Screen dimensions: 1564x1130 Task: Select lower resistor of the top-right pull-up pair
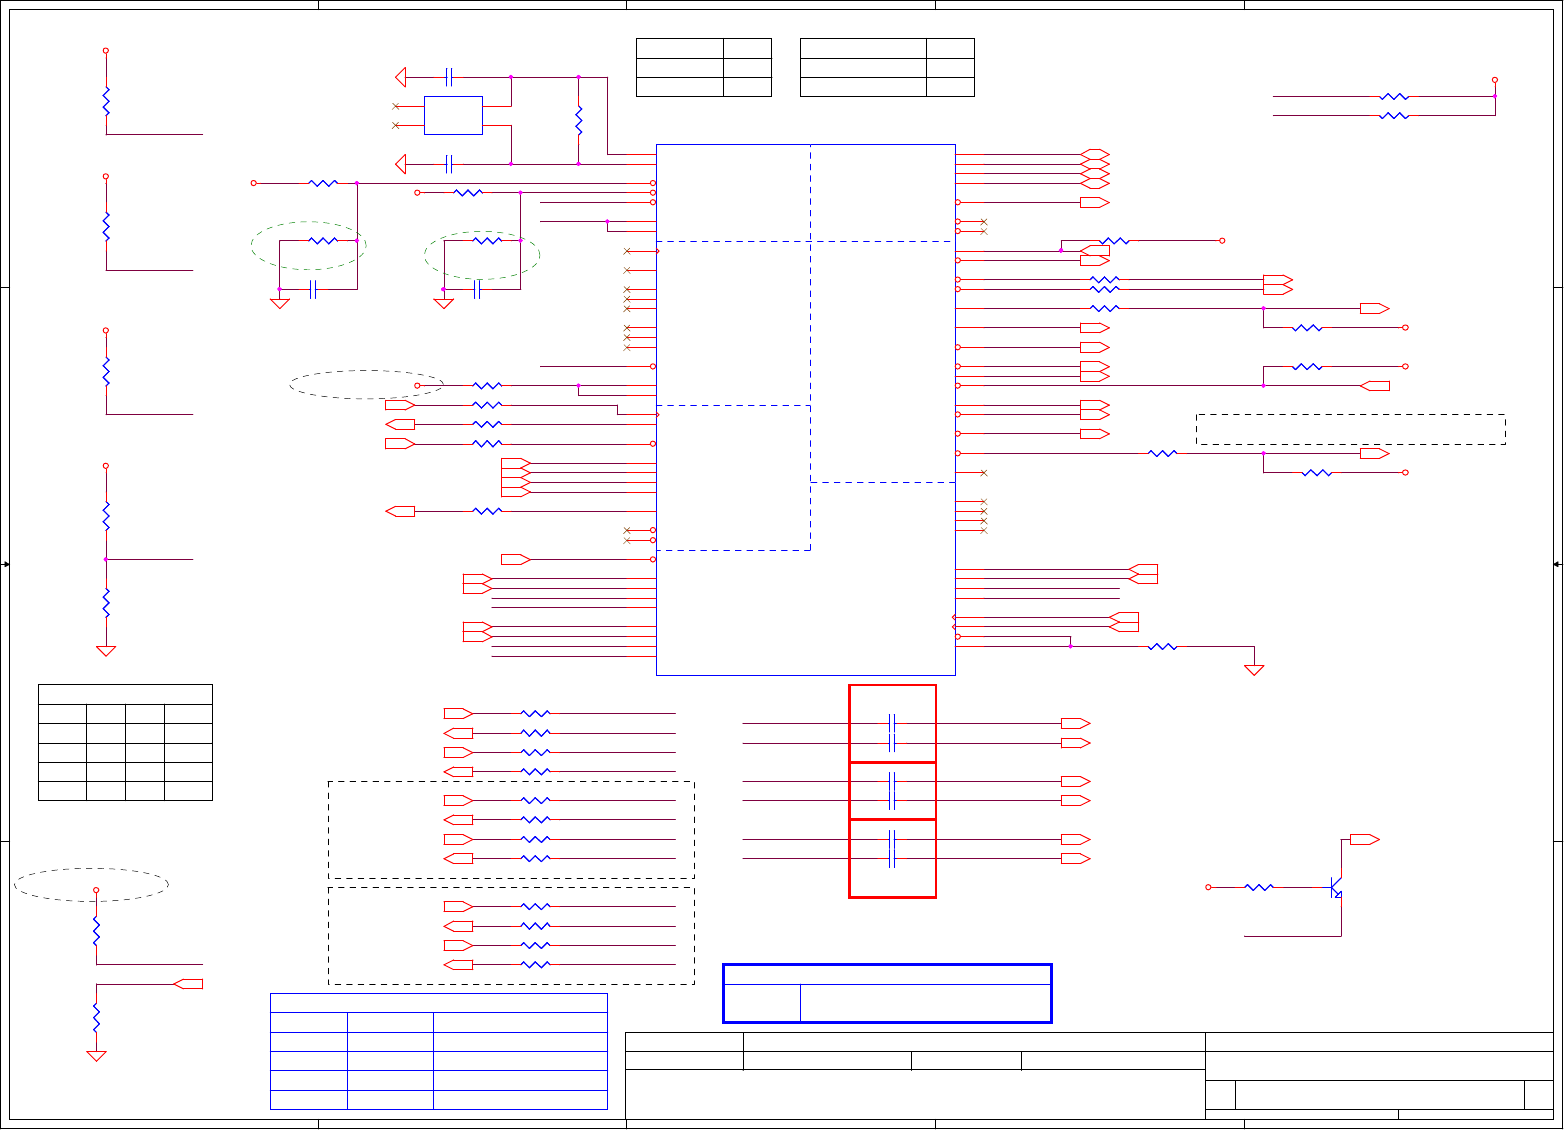pyautogui.click(x=1394, y=116)
